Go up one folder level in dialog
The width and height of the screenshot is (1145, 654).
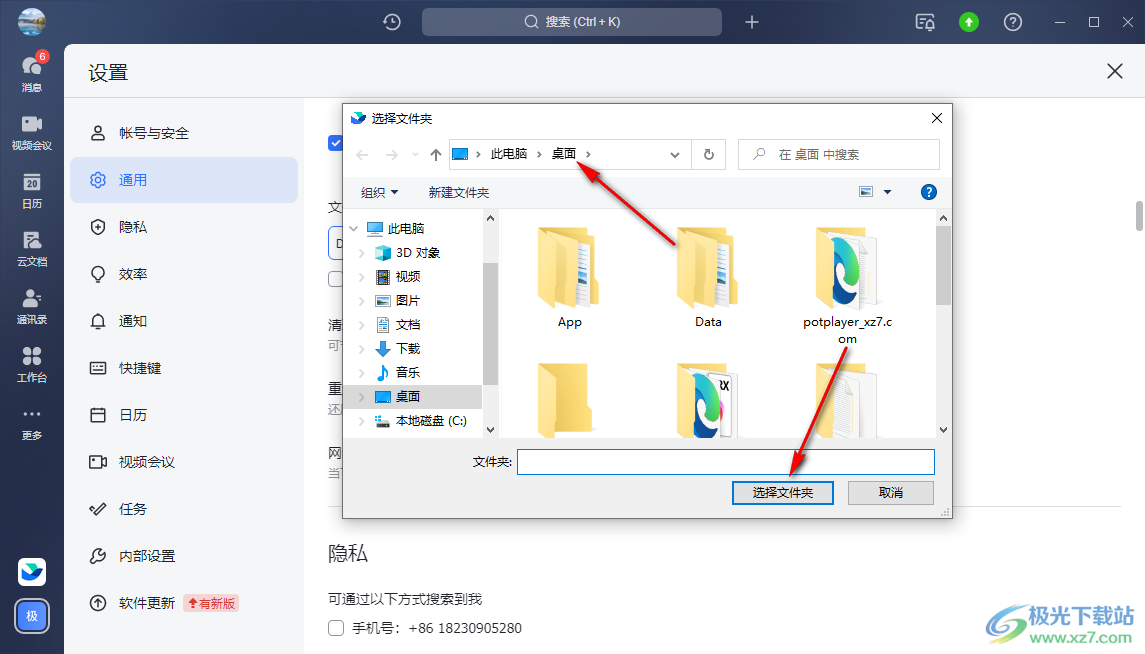click(436, 155)
